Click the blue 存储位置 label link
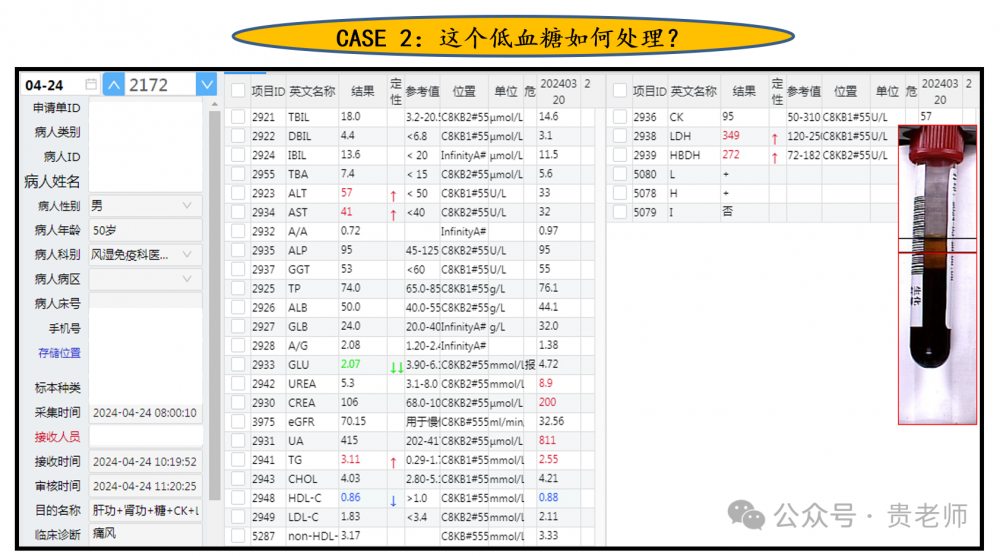The image size is (1000, 556). coord(59,353)
